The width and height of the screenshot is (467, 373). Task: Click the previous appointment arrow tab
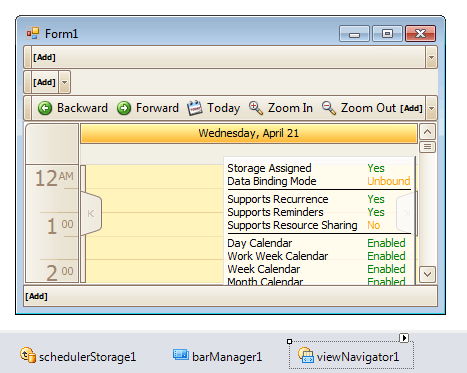coord(91,213)
